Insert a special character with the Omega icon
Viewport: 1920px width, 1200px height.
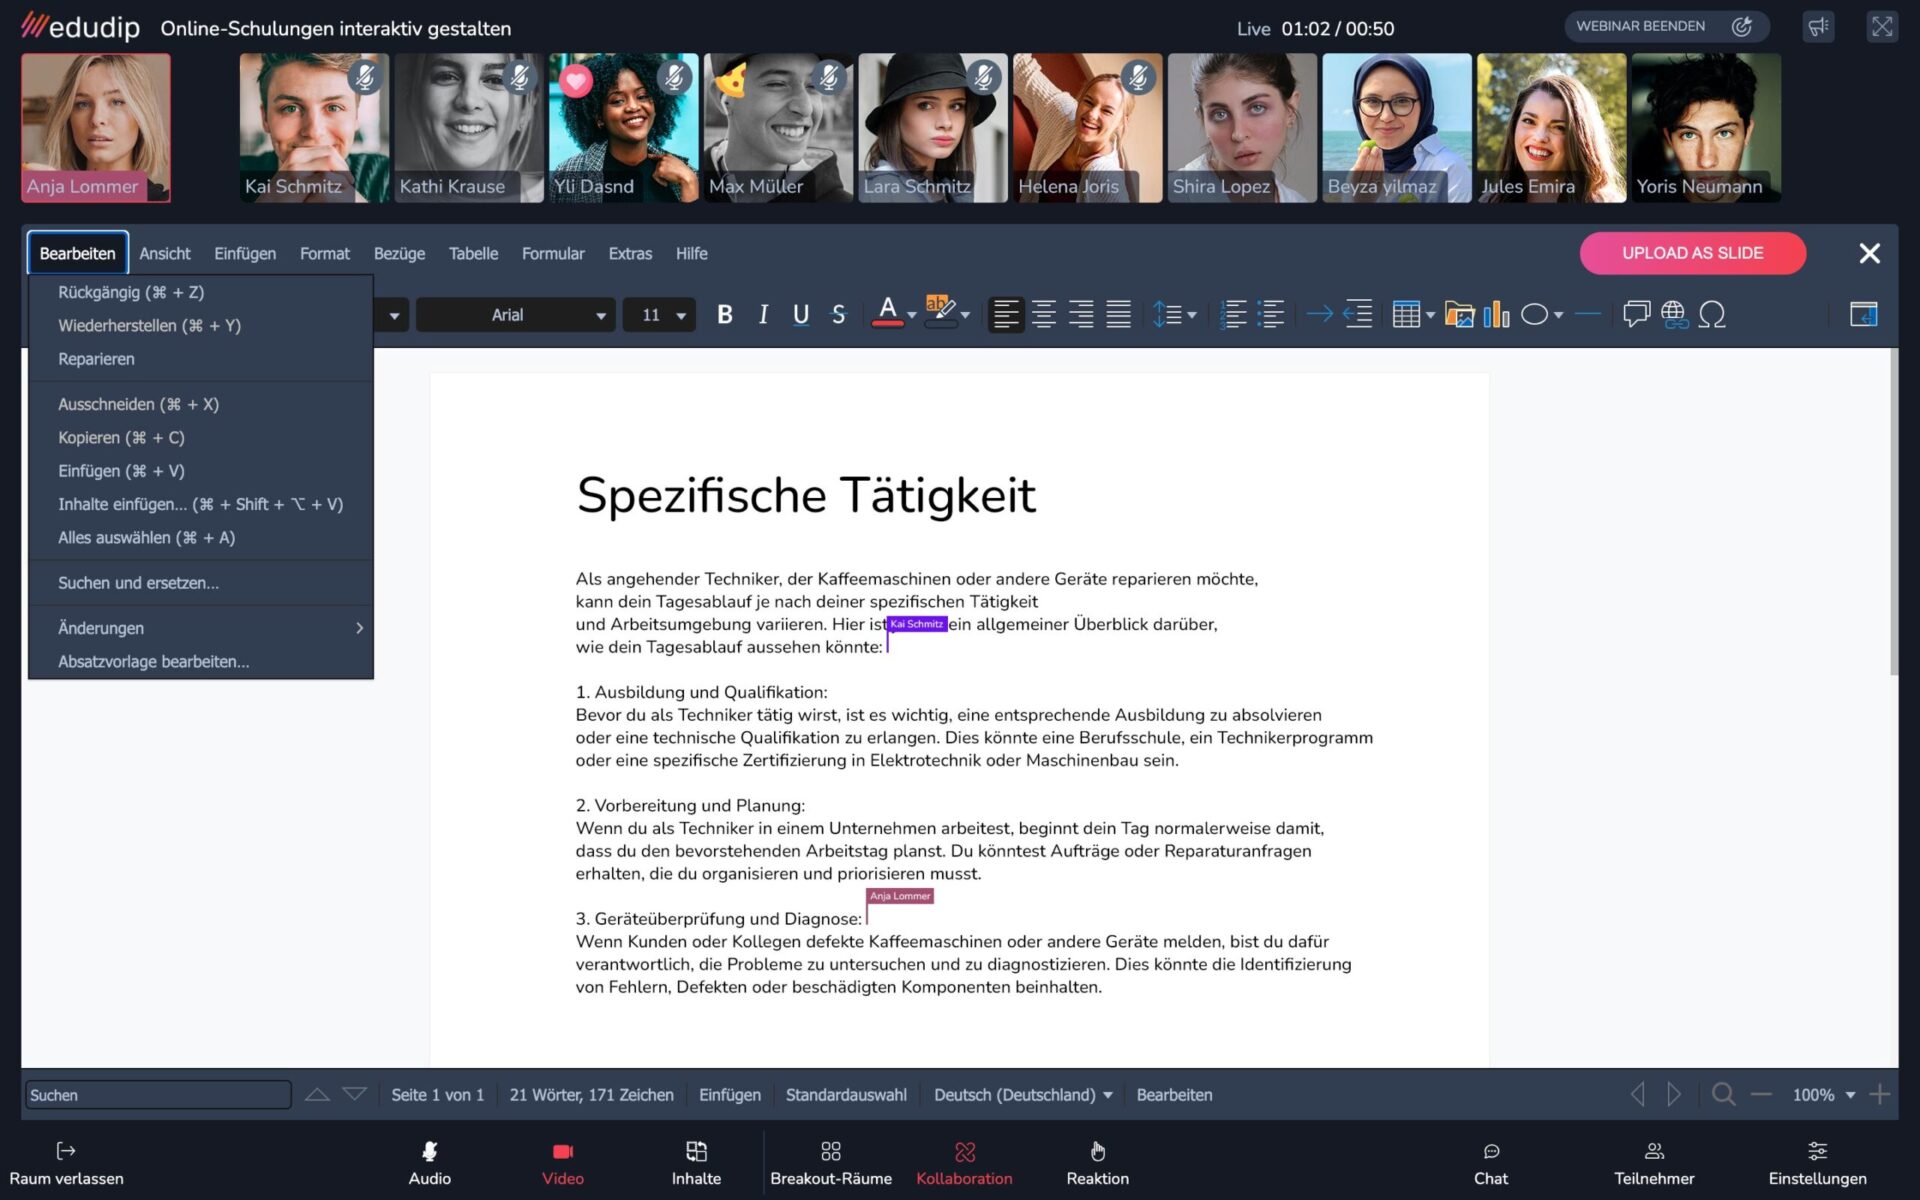pyautogui.click(x=1712, y=315)
